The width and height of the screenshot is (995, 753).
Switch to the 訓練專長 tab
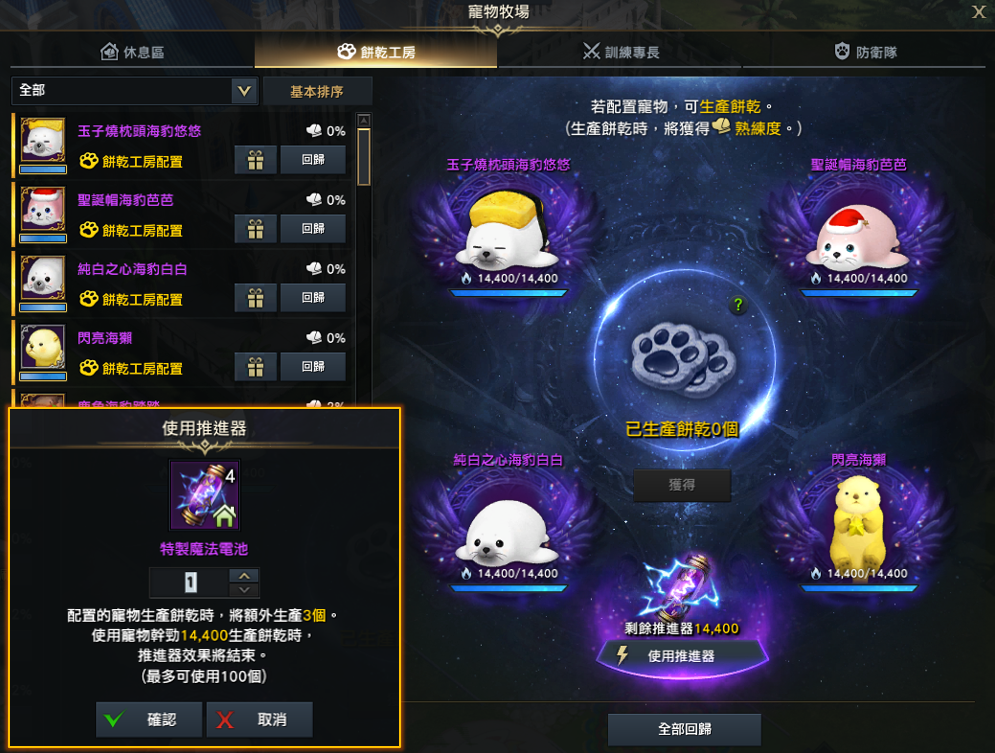620,52
